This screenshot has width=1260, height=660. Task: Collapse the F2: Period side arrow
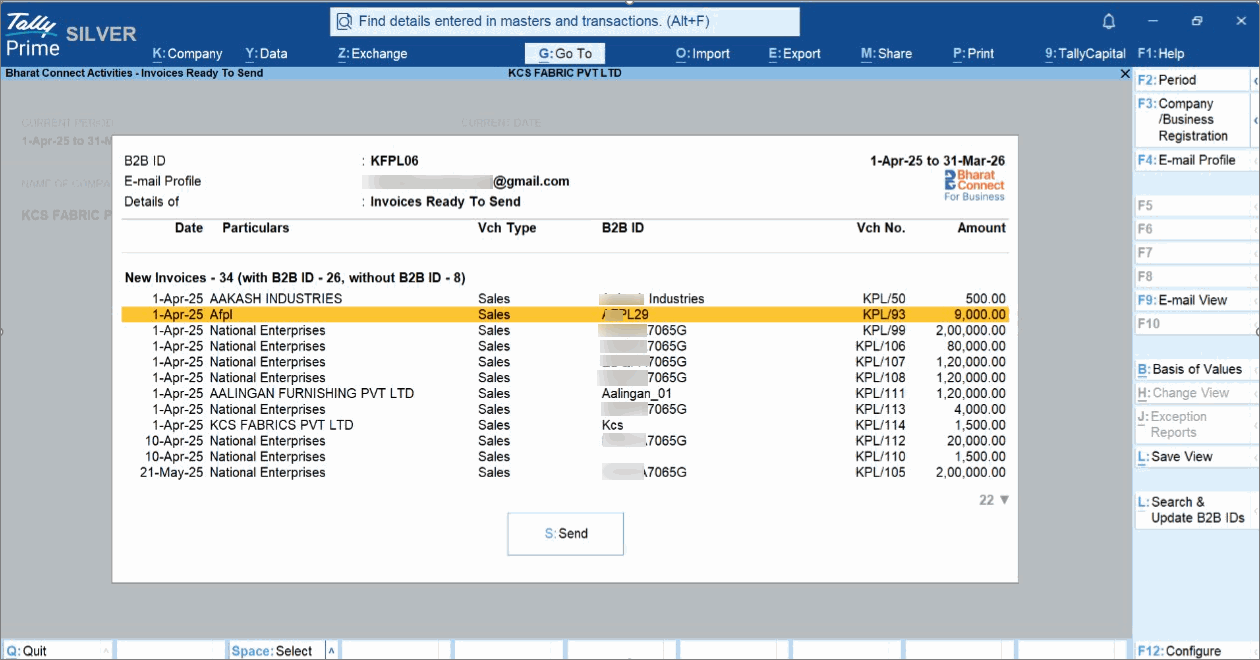click(x=1255, y=80)
